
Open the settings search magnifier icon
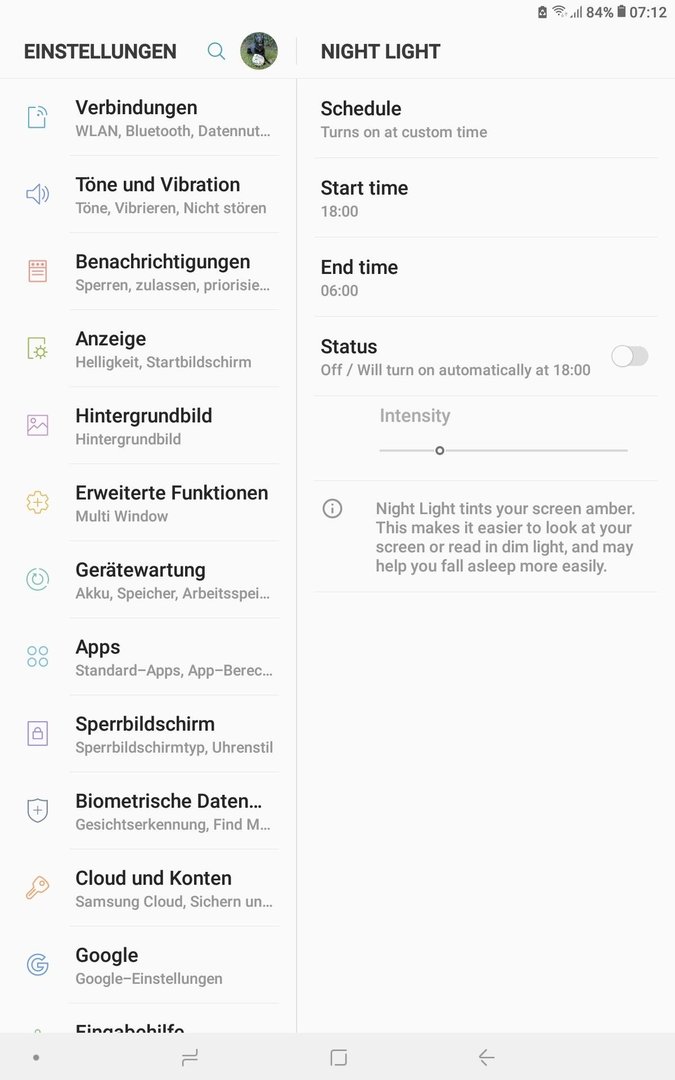216,51
